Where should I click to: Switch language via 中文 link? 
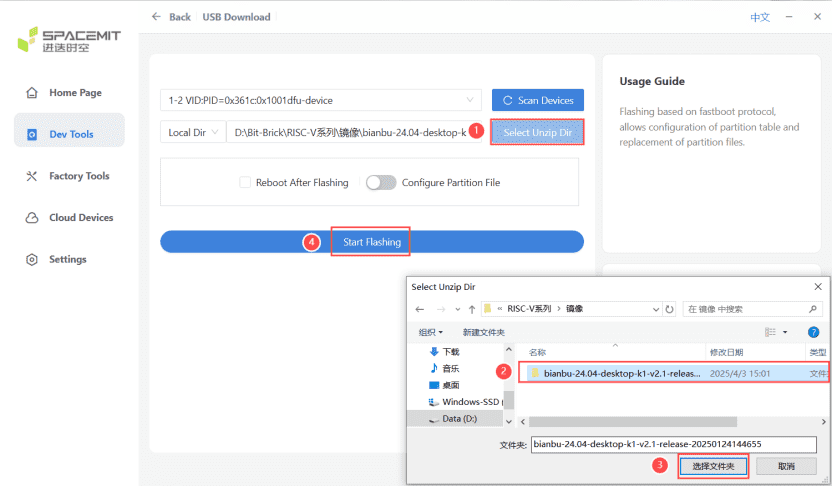pyautogui.click(x=760, y=17)
